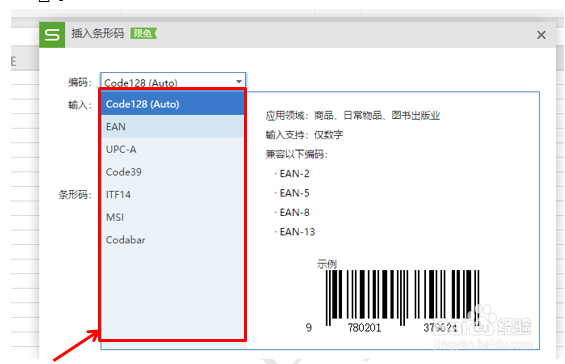Click the 条形码 field label
Viewport: 565px width, 364px height.
pos(75,195)
